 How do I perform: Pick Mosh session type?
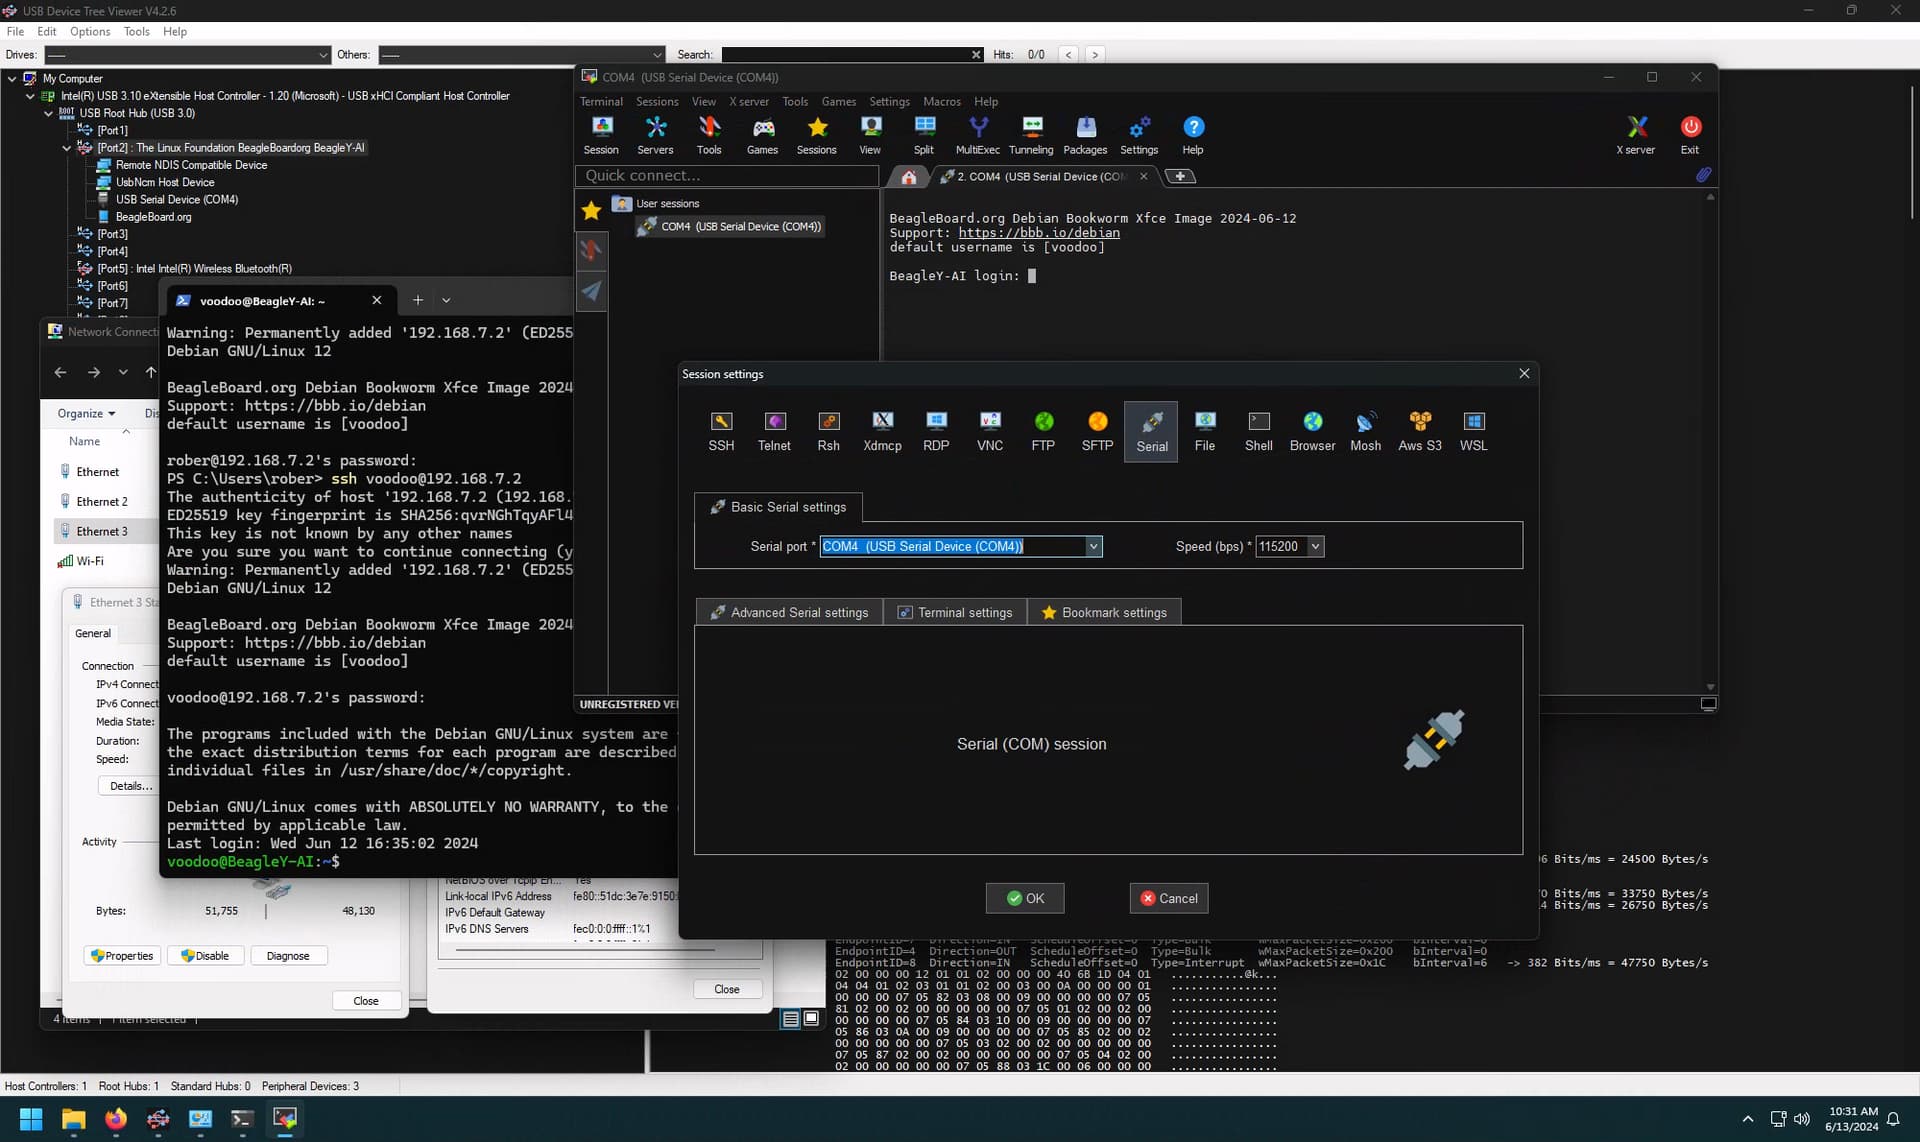point(1365,431)
